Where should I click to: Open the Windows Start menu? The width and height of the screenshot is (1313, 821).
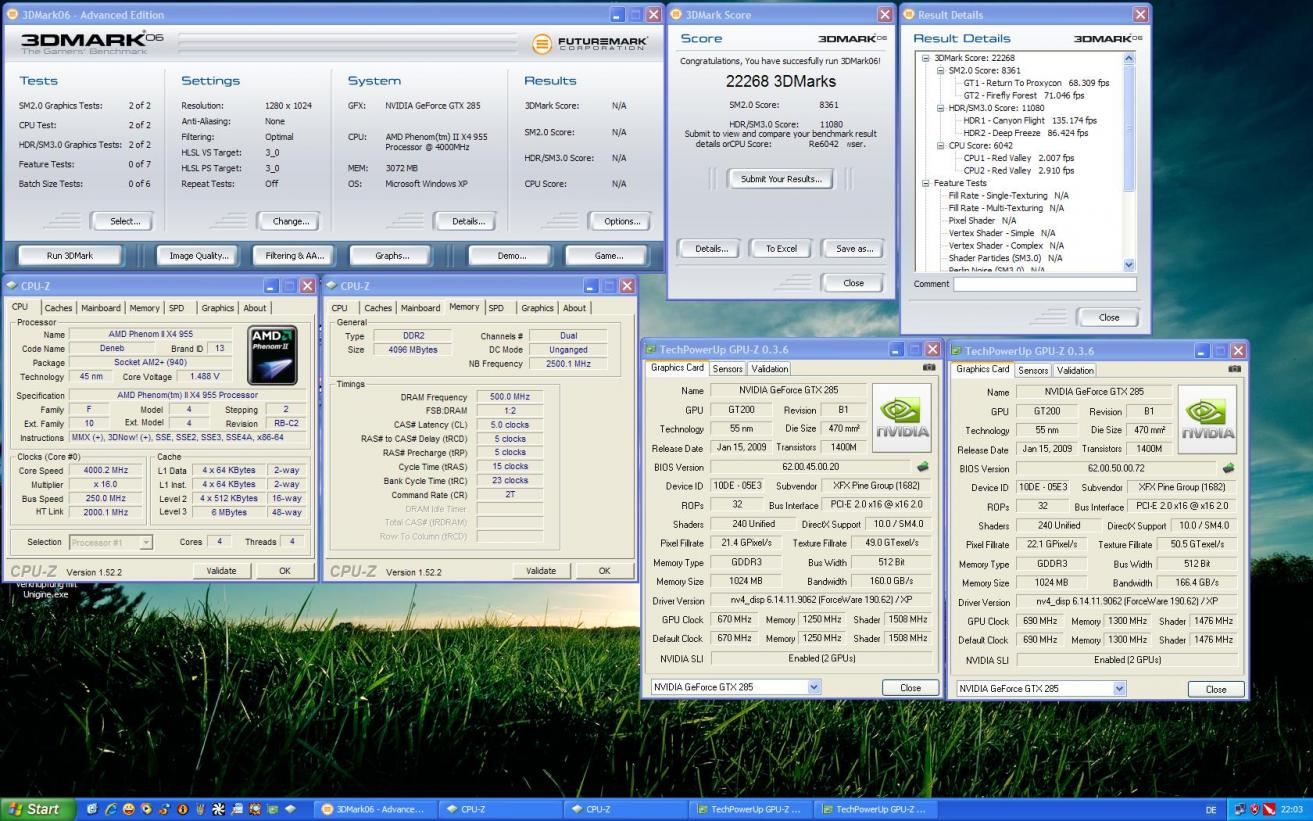tap(38, 809)
